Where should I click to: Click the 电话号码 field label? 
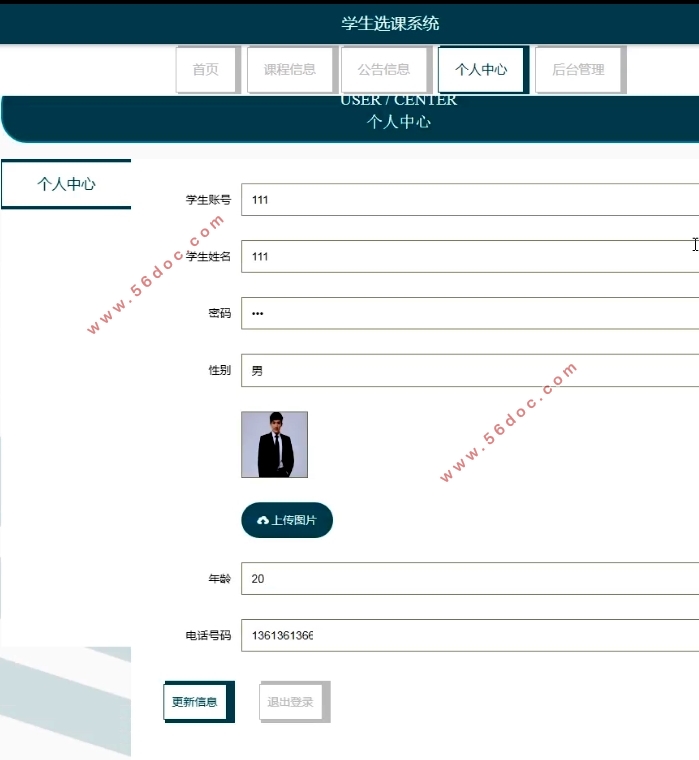point(208,636)
